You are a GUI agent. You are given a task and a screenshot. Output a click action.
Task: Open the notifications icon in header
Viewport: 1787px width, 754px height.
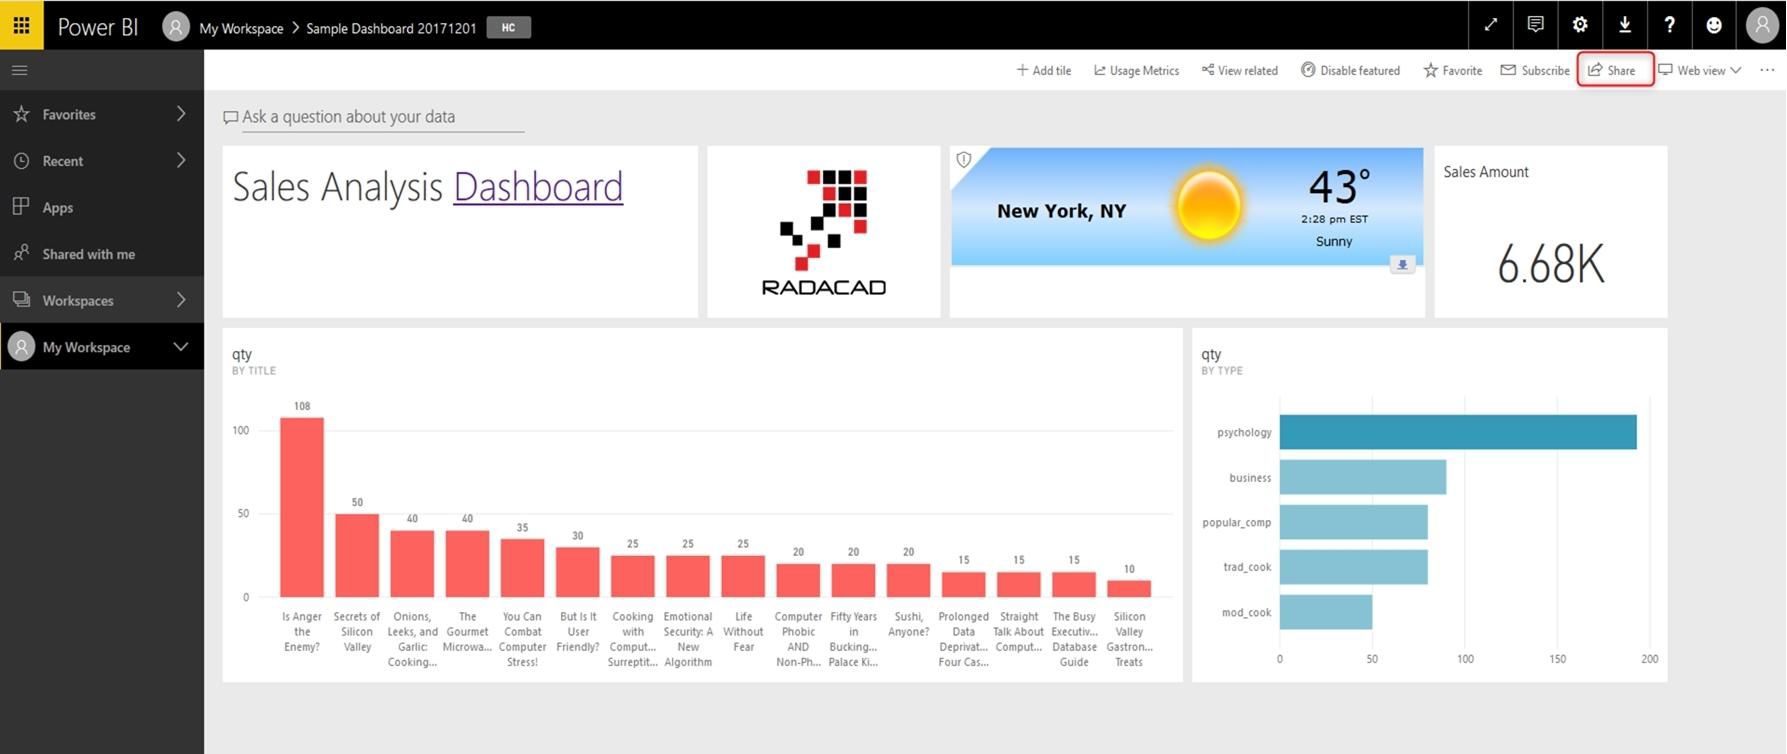1535,25
